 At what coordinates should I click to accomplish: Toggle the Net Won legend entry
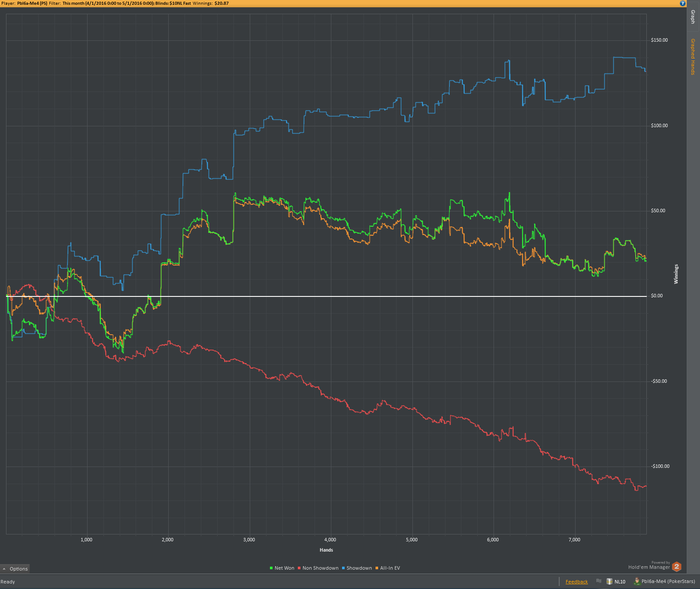282,568
